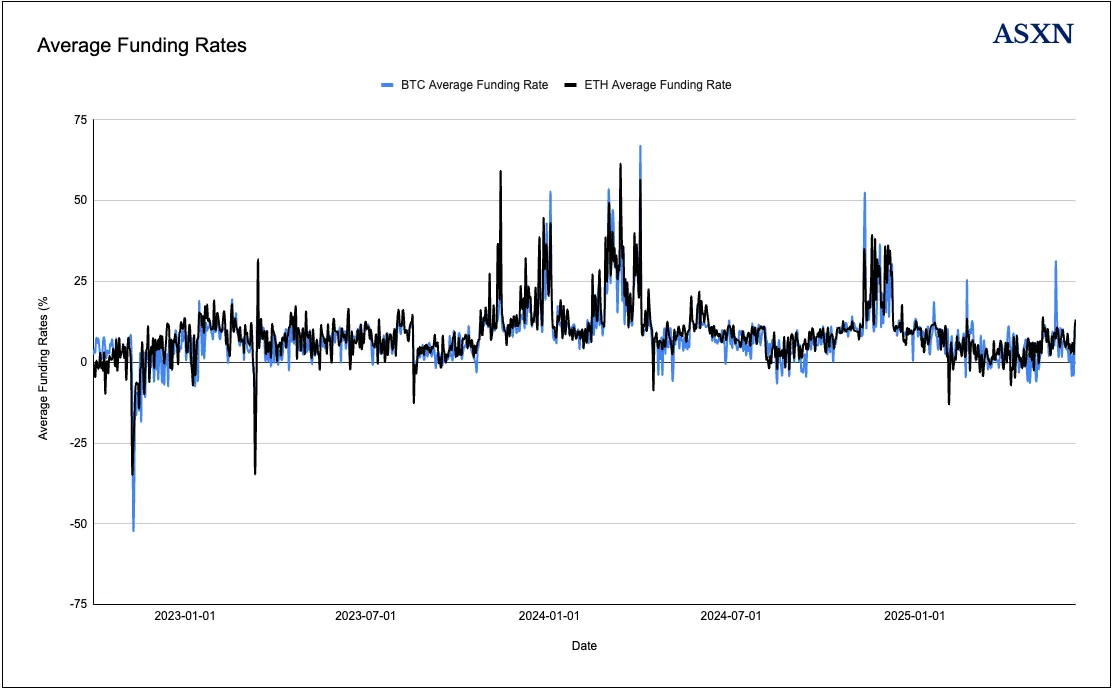Select the 2023-07-01 date label
Image resolution: width=1113 pixels, height=690 pixels.
pos(368,617)
